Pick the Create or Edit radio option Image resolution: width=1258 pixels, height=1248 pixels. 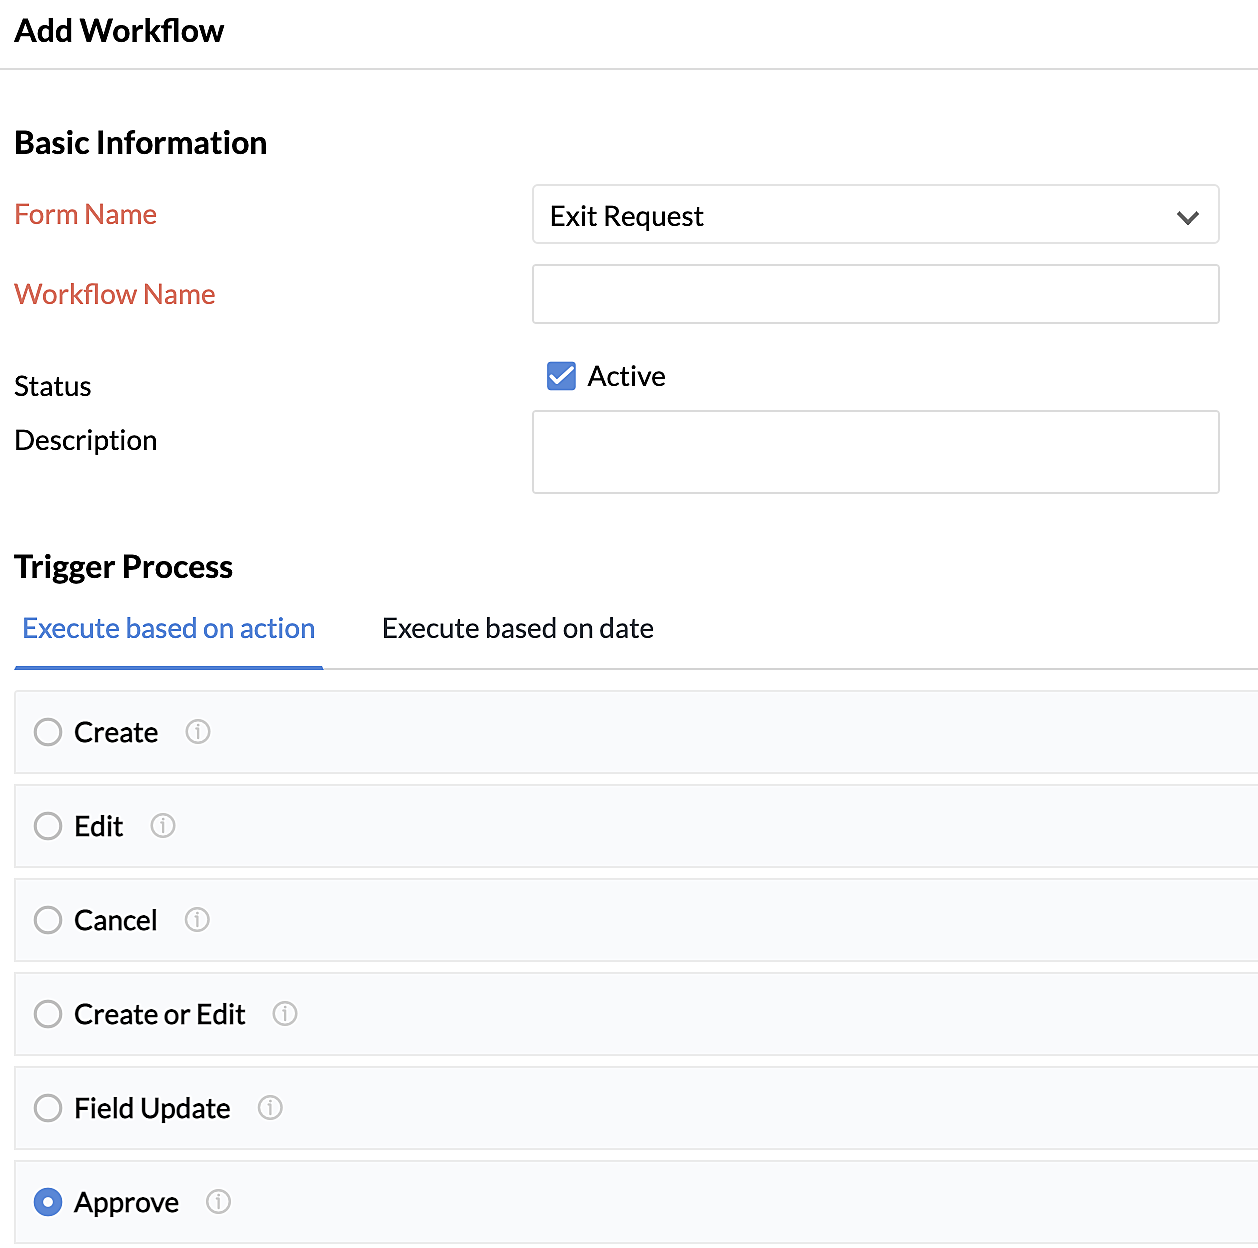point(48,1014)
